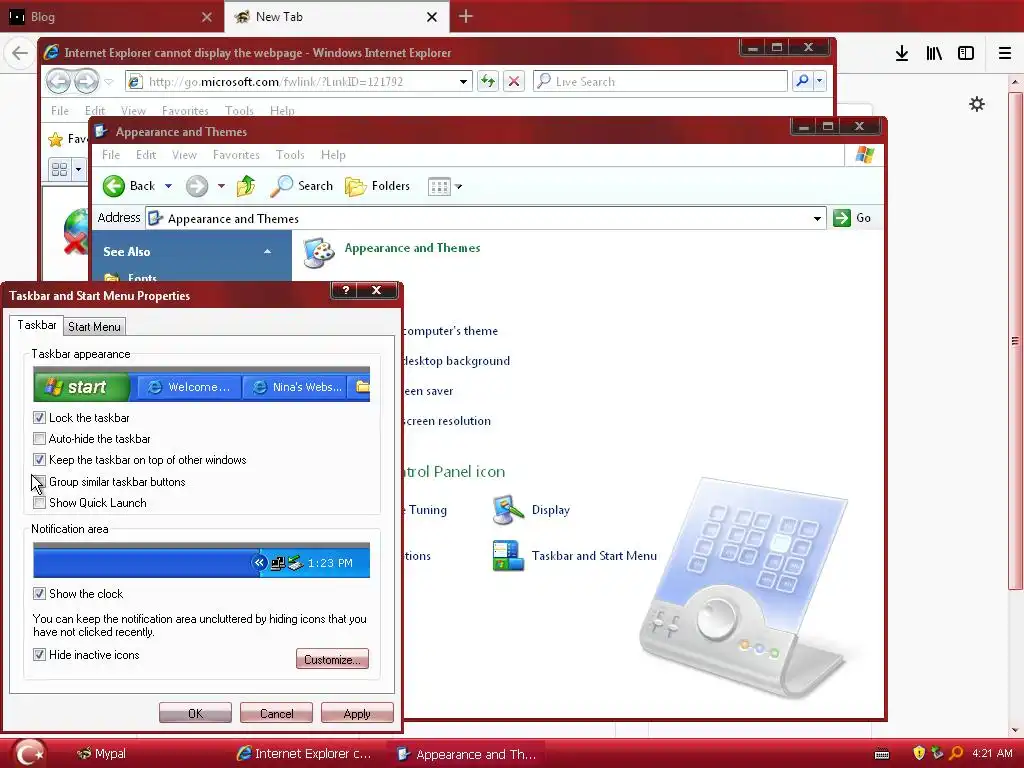This screenshot has width=1024, height=768.
Task: Click the green Go arrow button
Action: point(842,217)
